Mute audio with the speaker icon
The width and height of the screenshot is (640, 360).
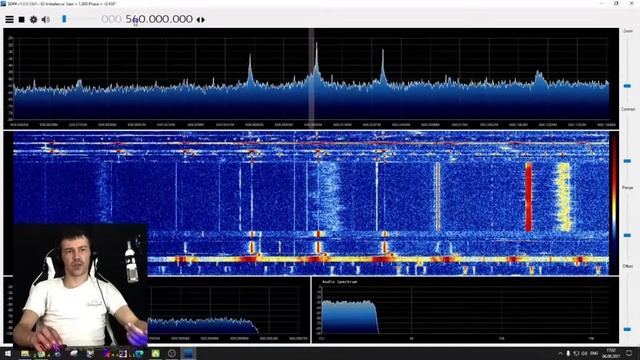46,19
